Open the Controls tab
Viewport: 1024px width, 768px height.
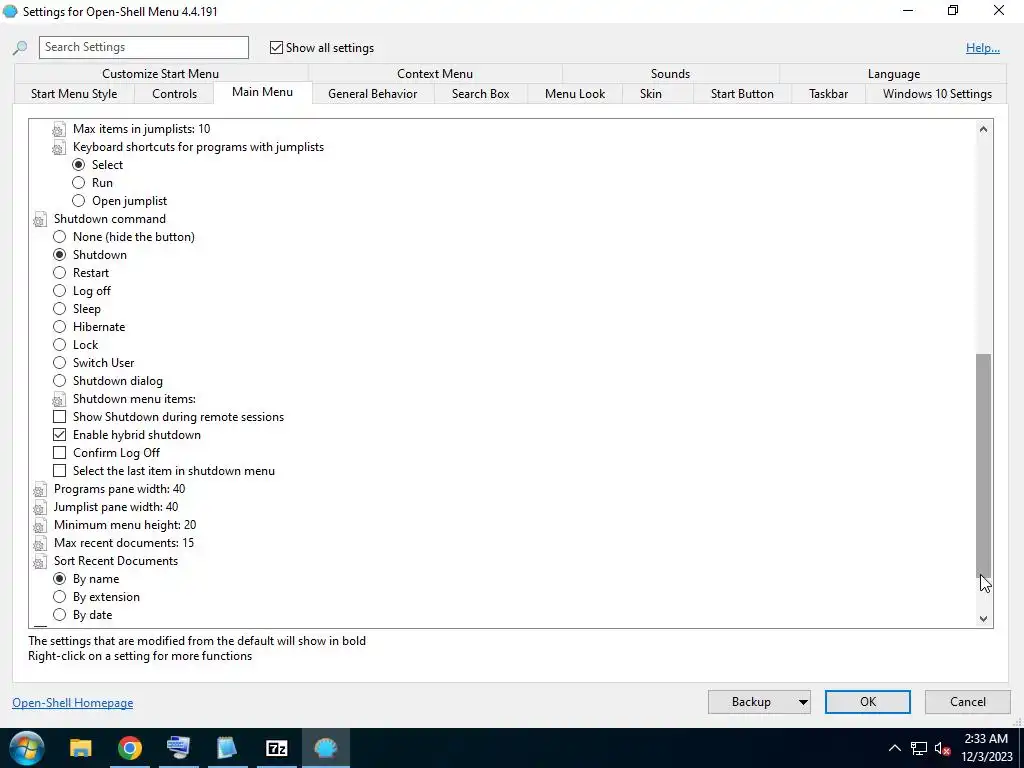[174, 94]
